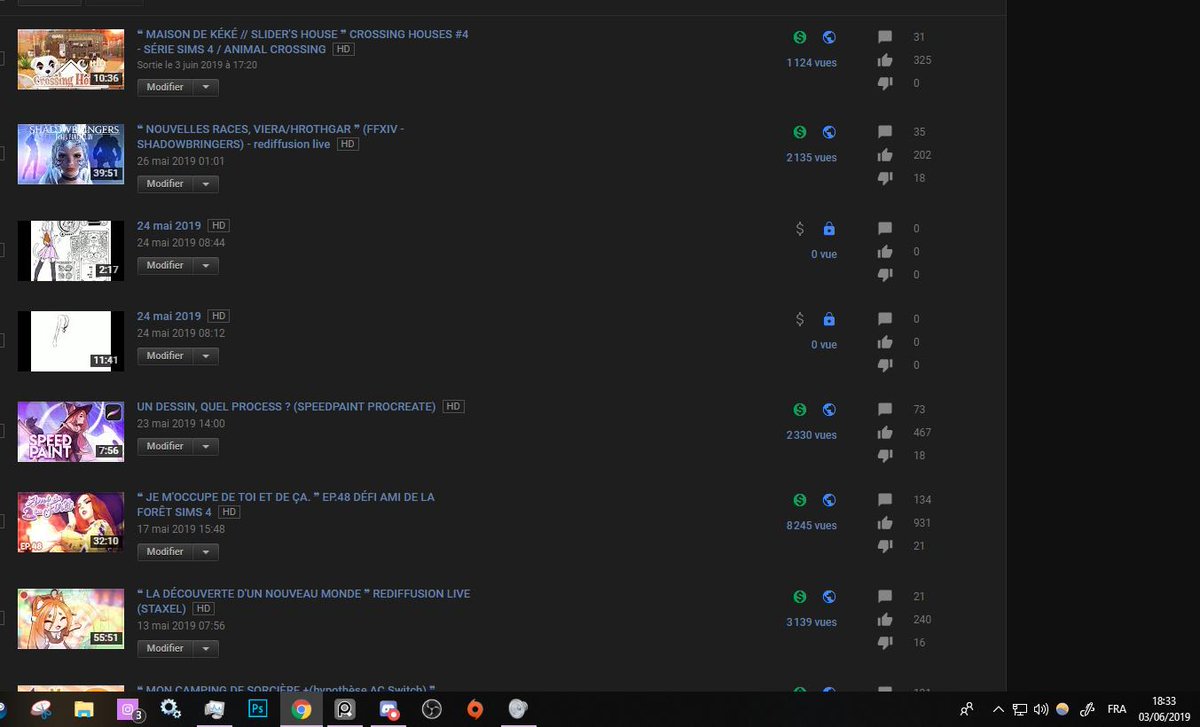
Task: Select checkbox for Nouvelles Races video
Action: click(1, 154)
